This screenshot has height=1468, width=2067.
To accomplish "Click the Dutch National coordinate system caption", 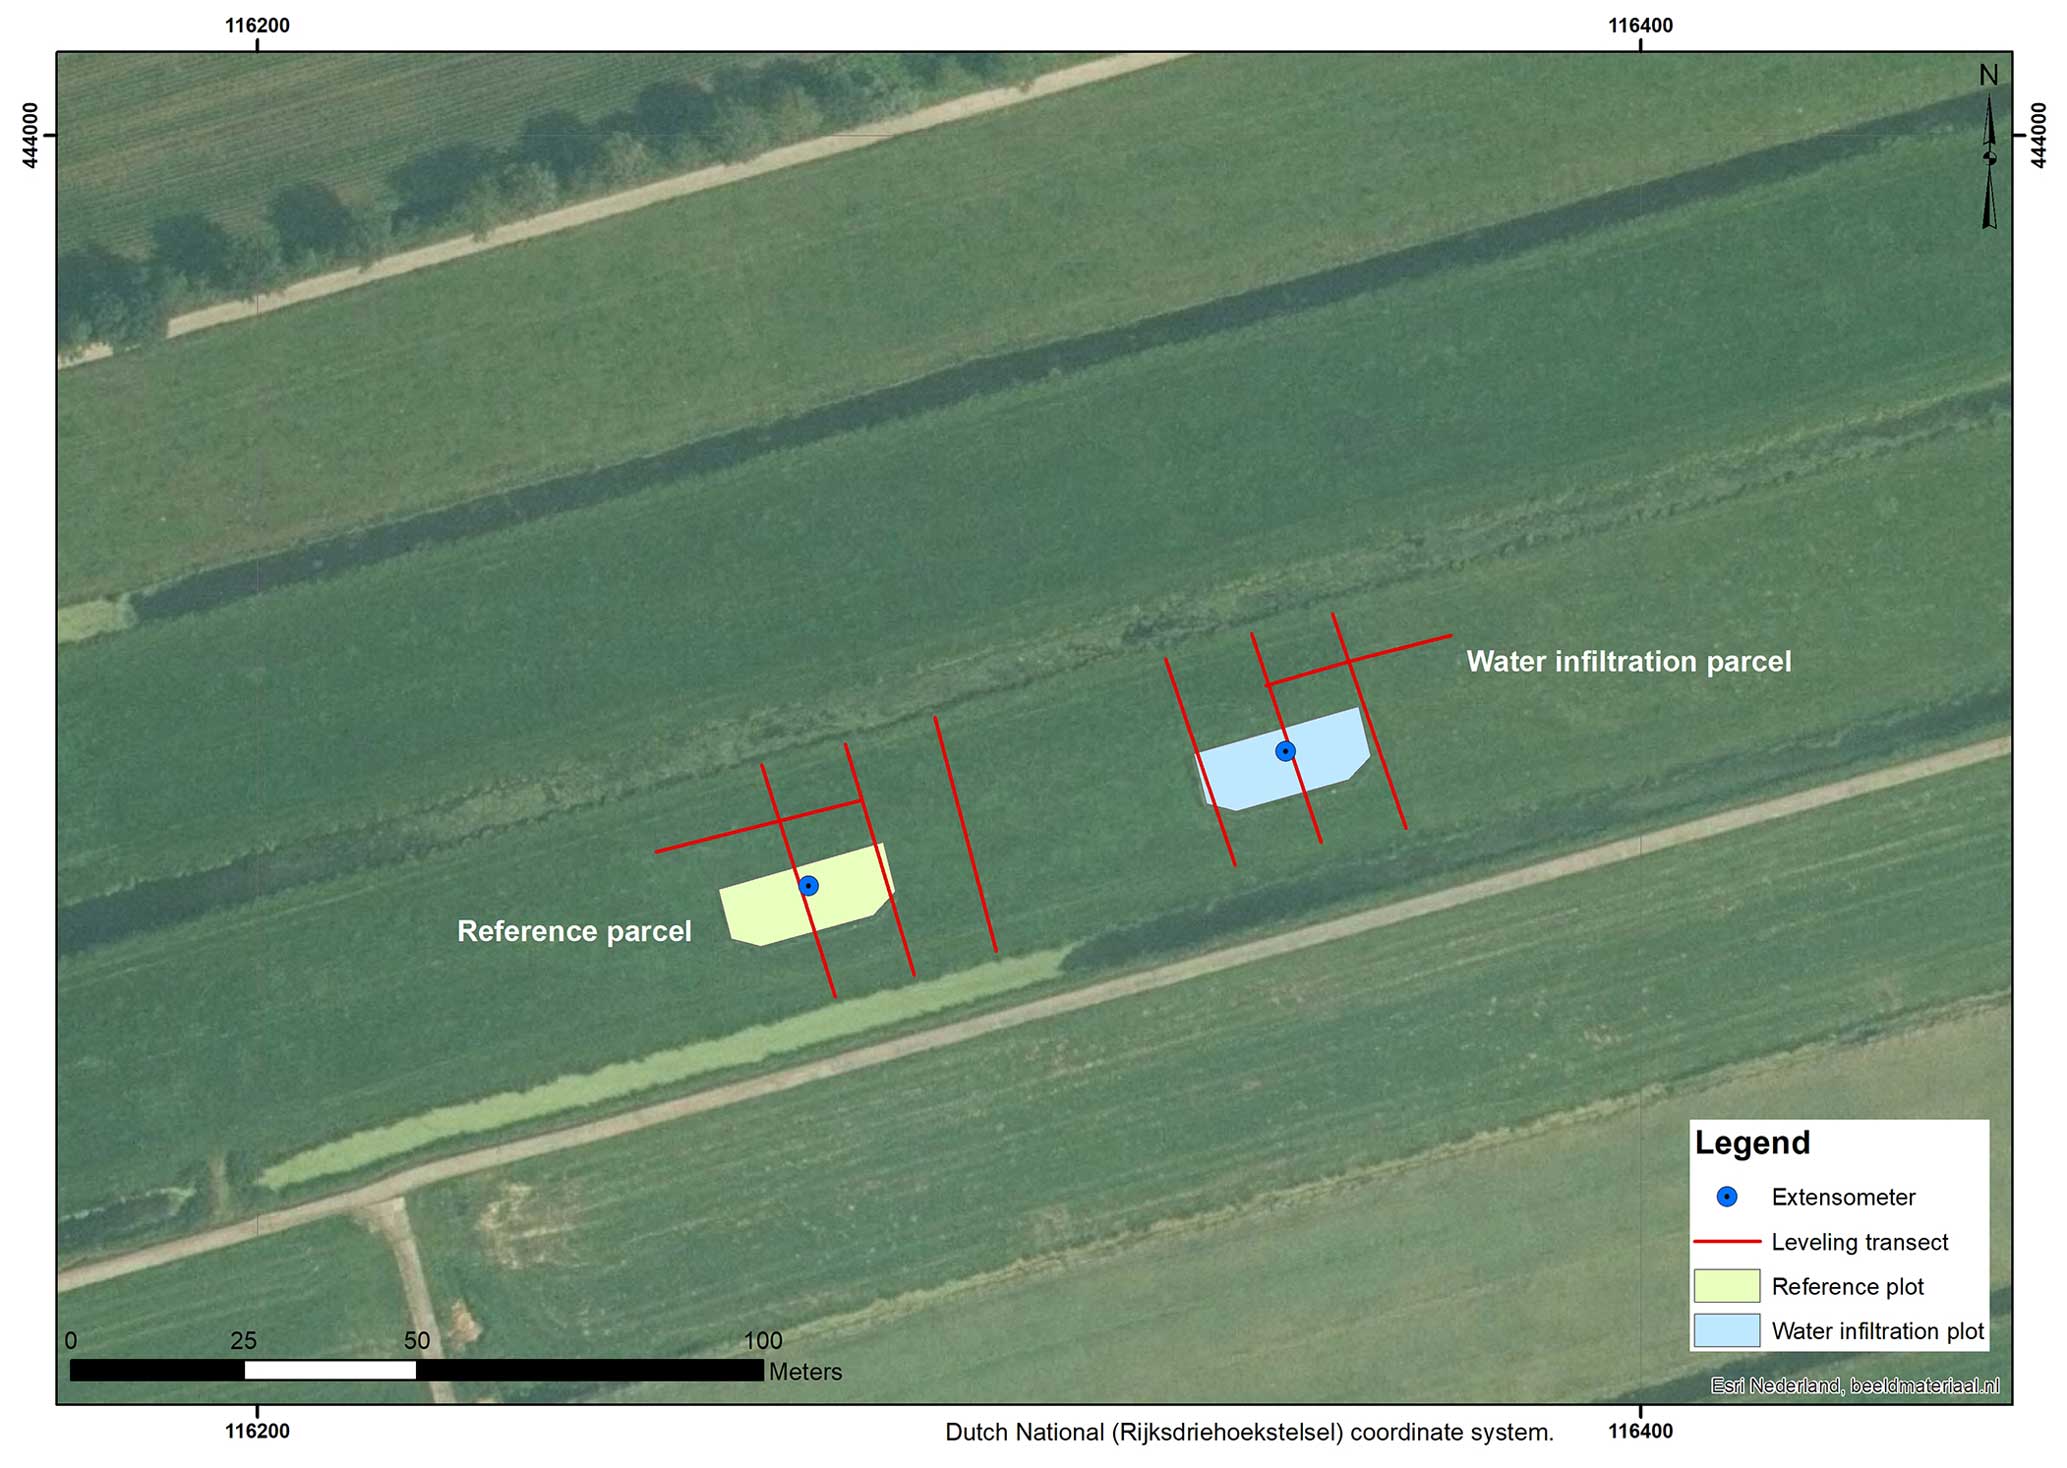I will tap(1249, 1433).
